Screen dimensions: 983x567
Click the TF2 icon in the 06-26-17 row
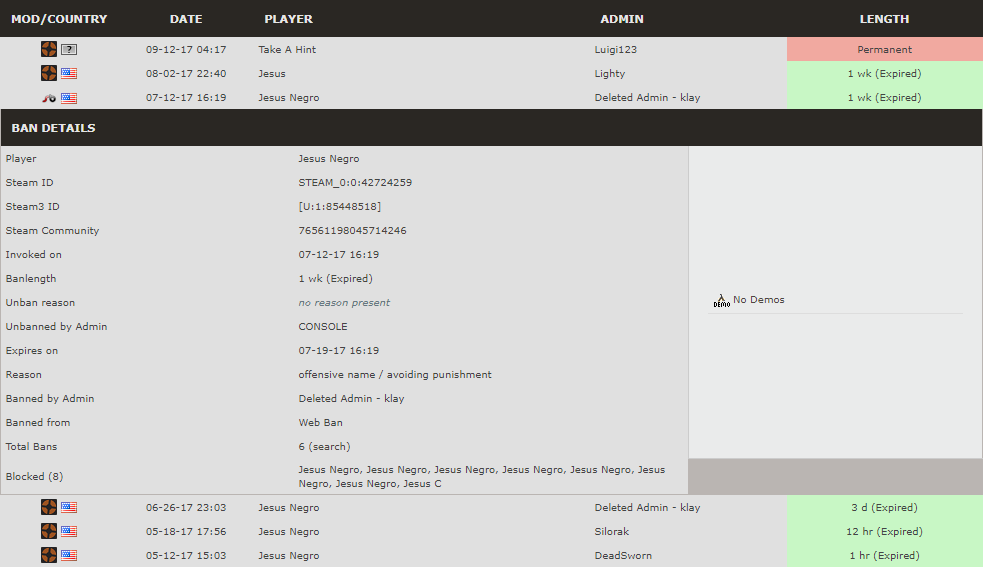coord(49,507)
